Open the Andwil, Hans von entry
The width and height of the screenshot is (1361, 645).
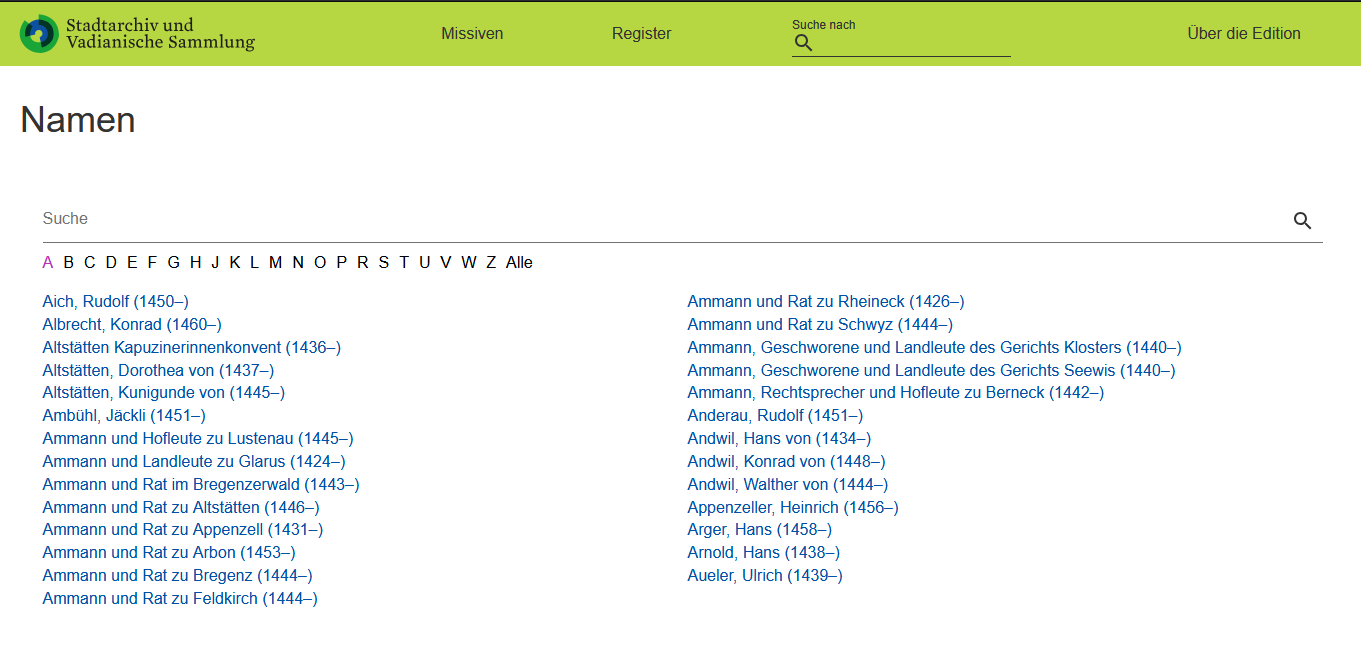click(778, 438)
